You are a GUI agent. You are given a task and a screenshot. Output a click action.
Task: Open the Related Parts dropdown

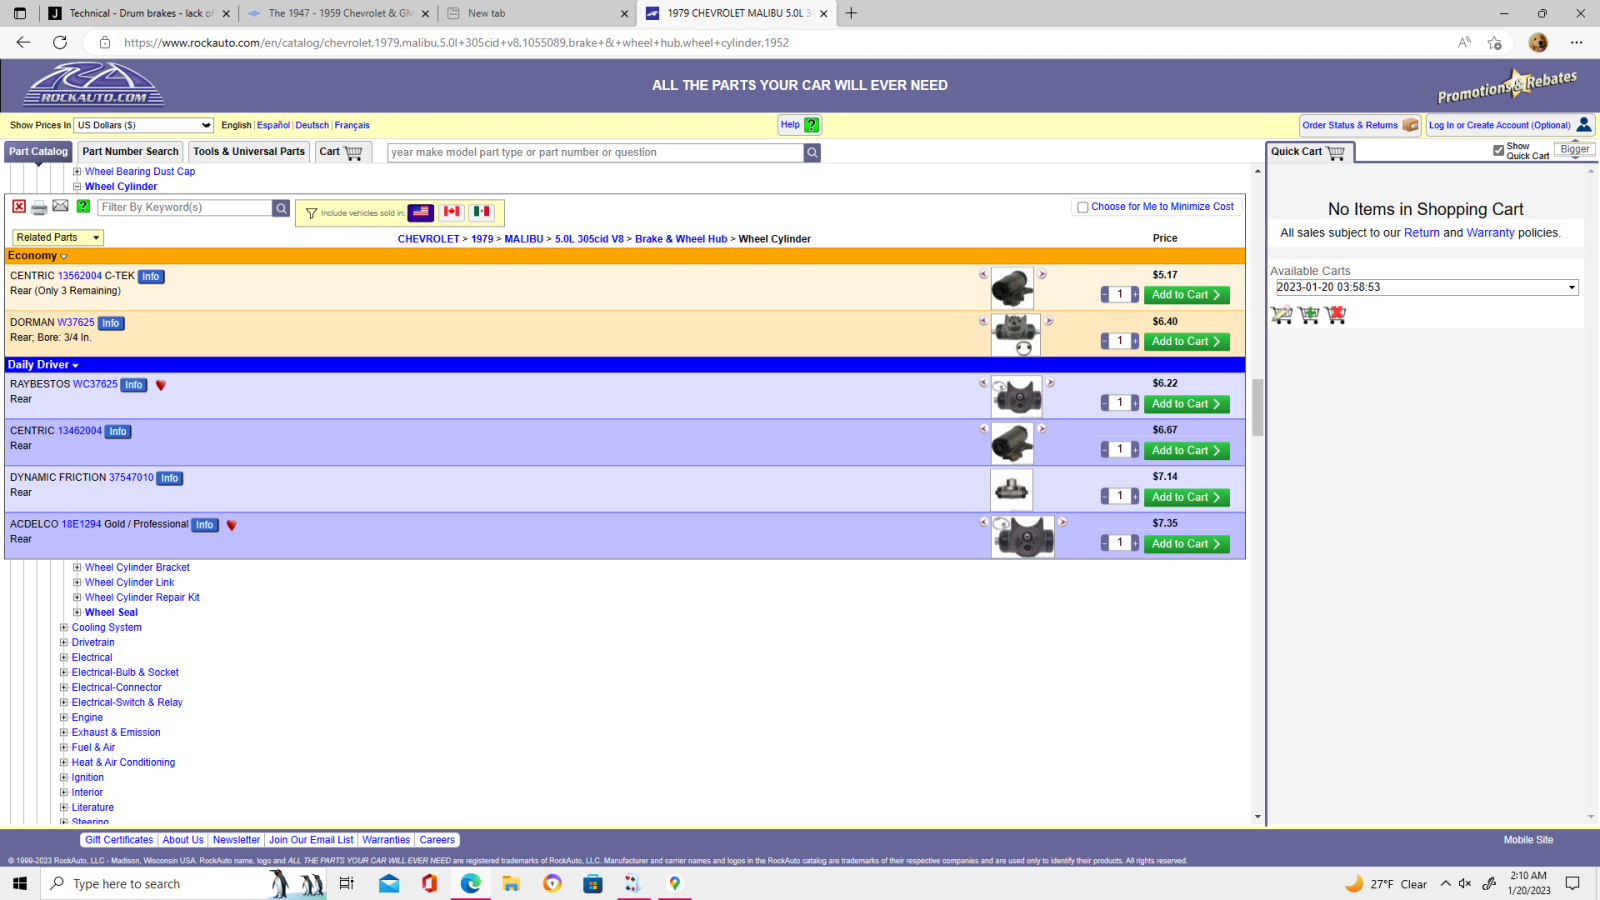click(x=58, y=238)
